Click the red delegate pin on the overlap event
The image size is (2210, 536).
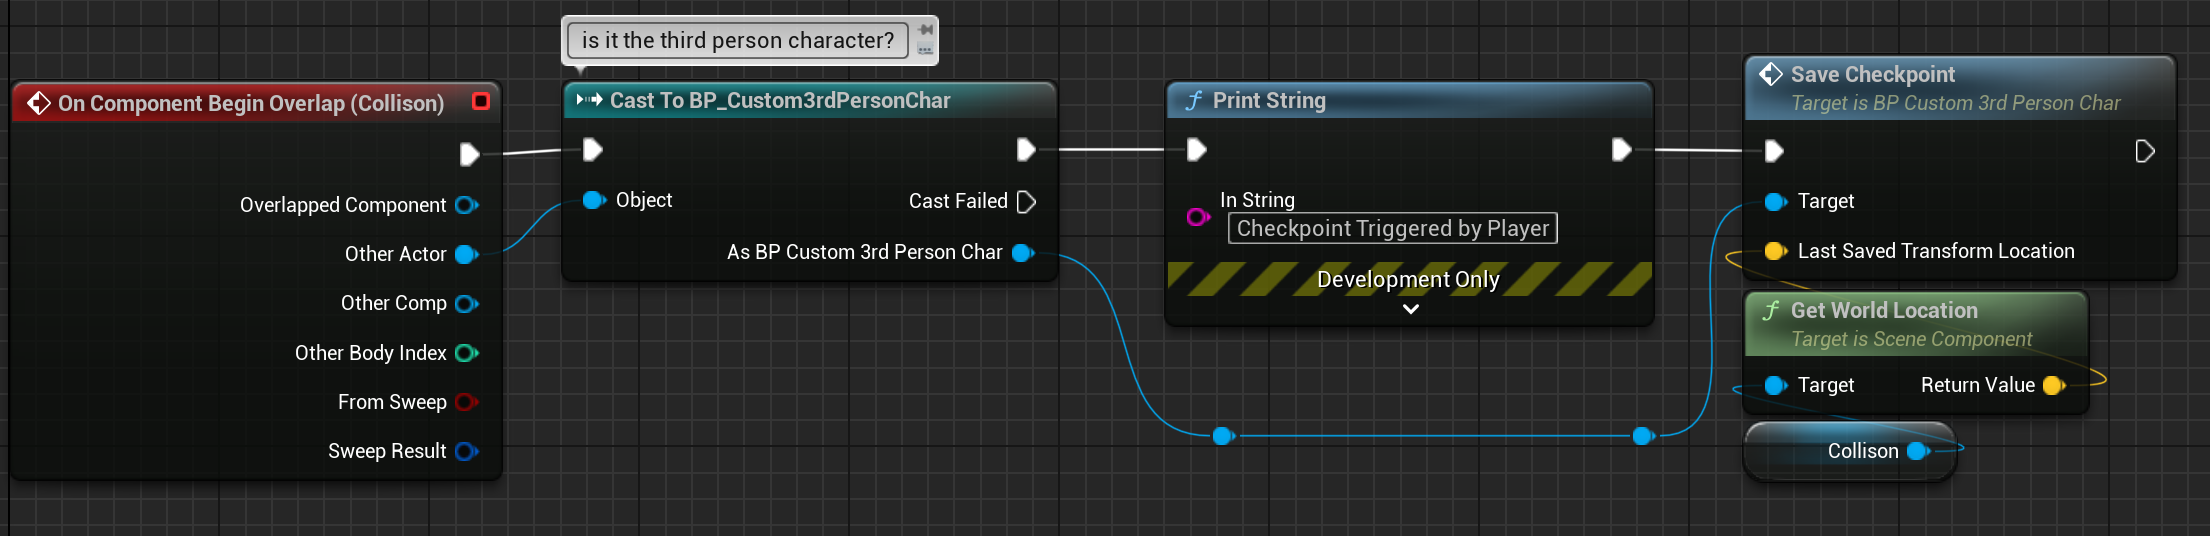(481, 101)
